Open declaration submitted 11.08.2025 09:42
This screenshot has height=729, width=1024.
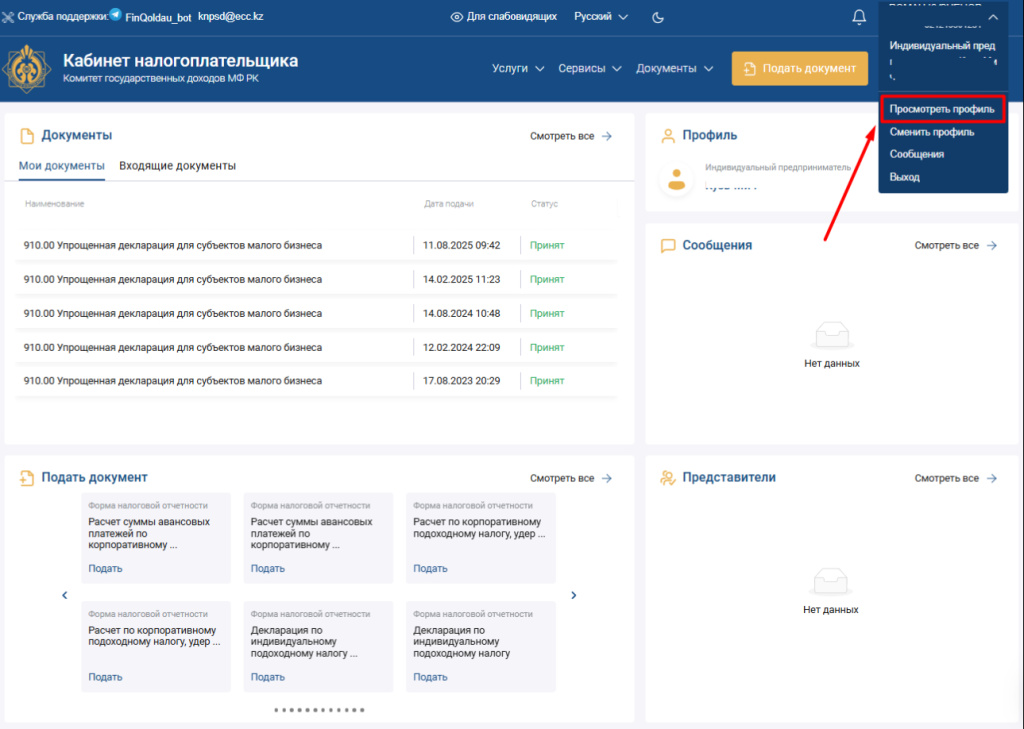pos(173,245)
